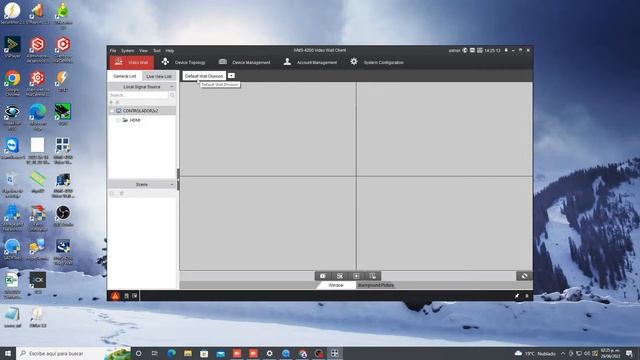Click the lock icon in title bar
Image resolution: width=640 pixels, height=360 pixels.
[506, 51]
